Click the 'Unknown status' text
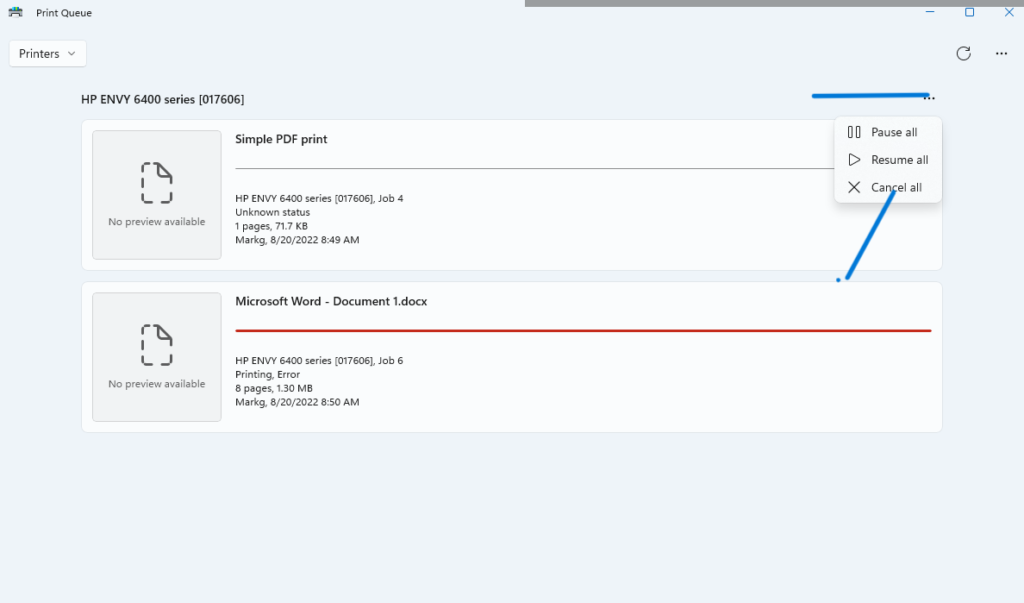This screenshot has width=1024, height=603. click(272, 212)
